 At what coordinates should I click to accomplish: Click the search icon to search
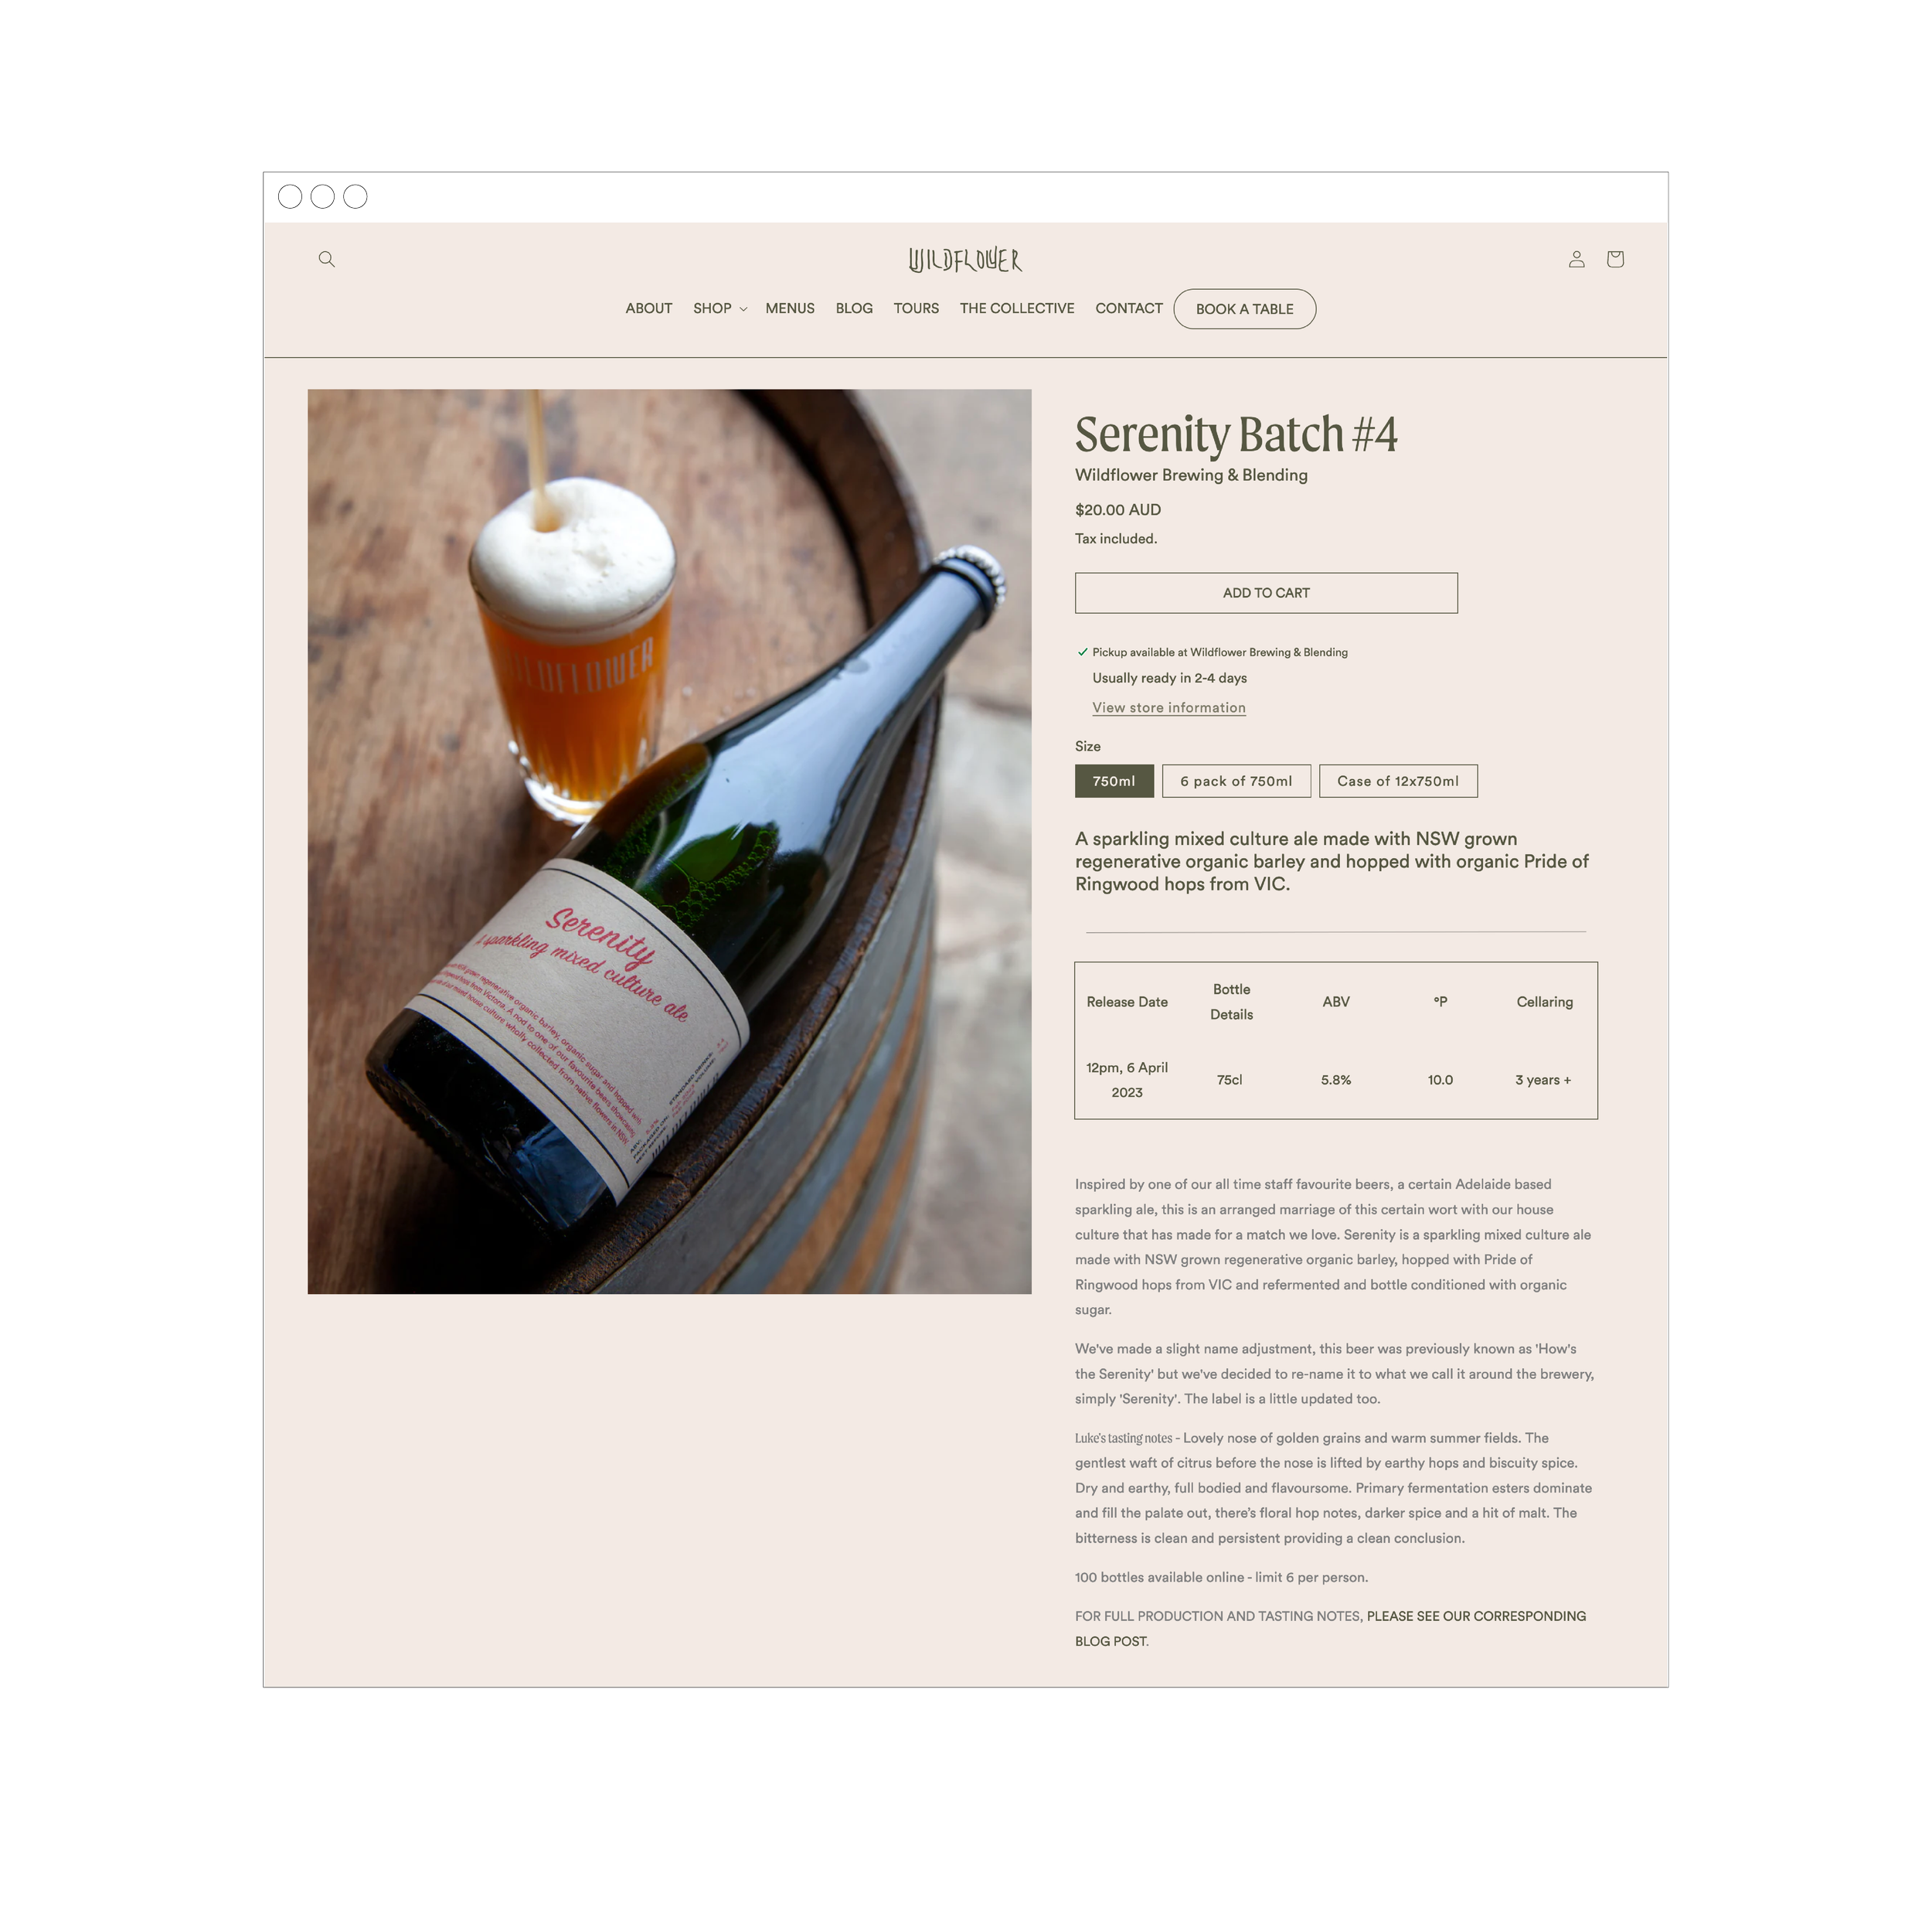pos(330,260)
